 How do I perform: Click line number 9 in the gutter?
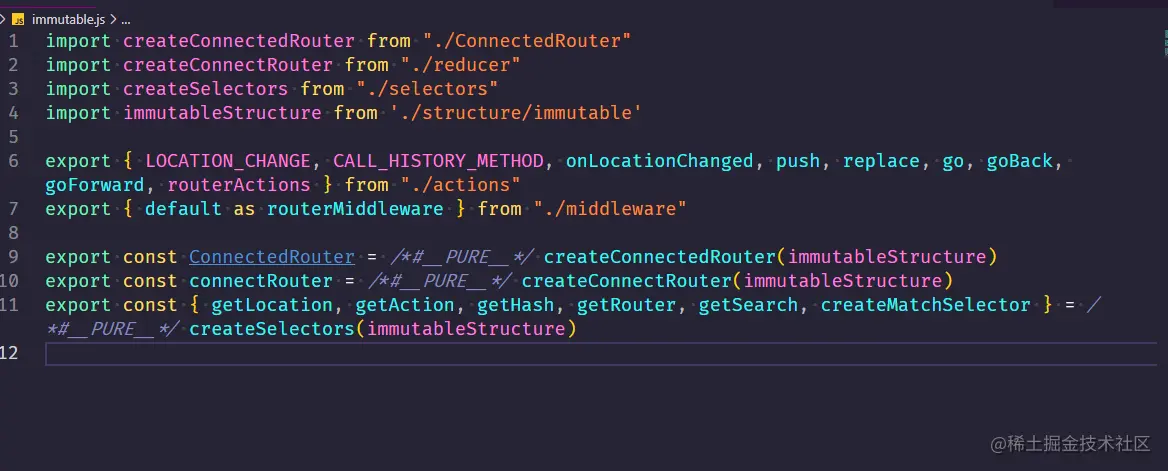pyautogui.click(x=13, y=257)
